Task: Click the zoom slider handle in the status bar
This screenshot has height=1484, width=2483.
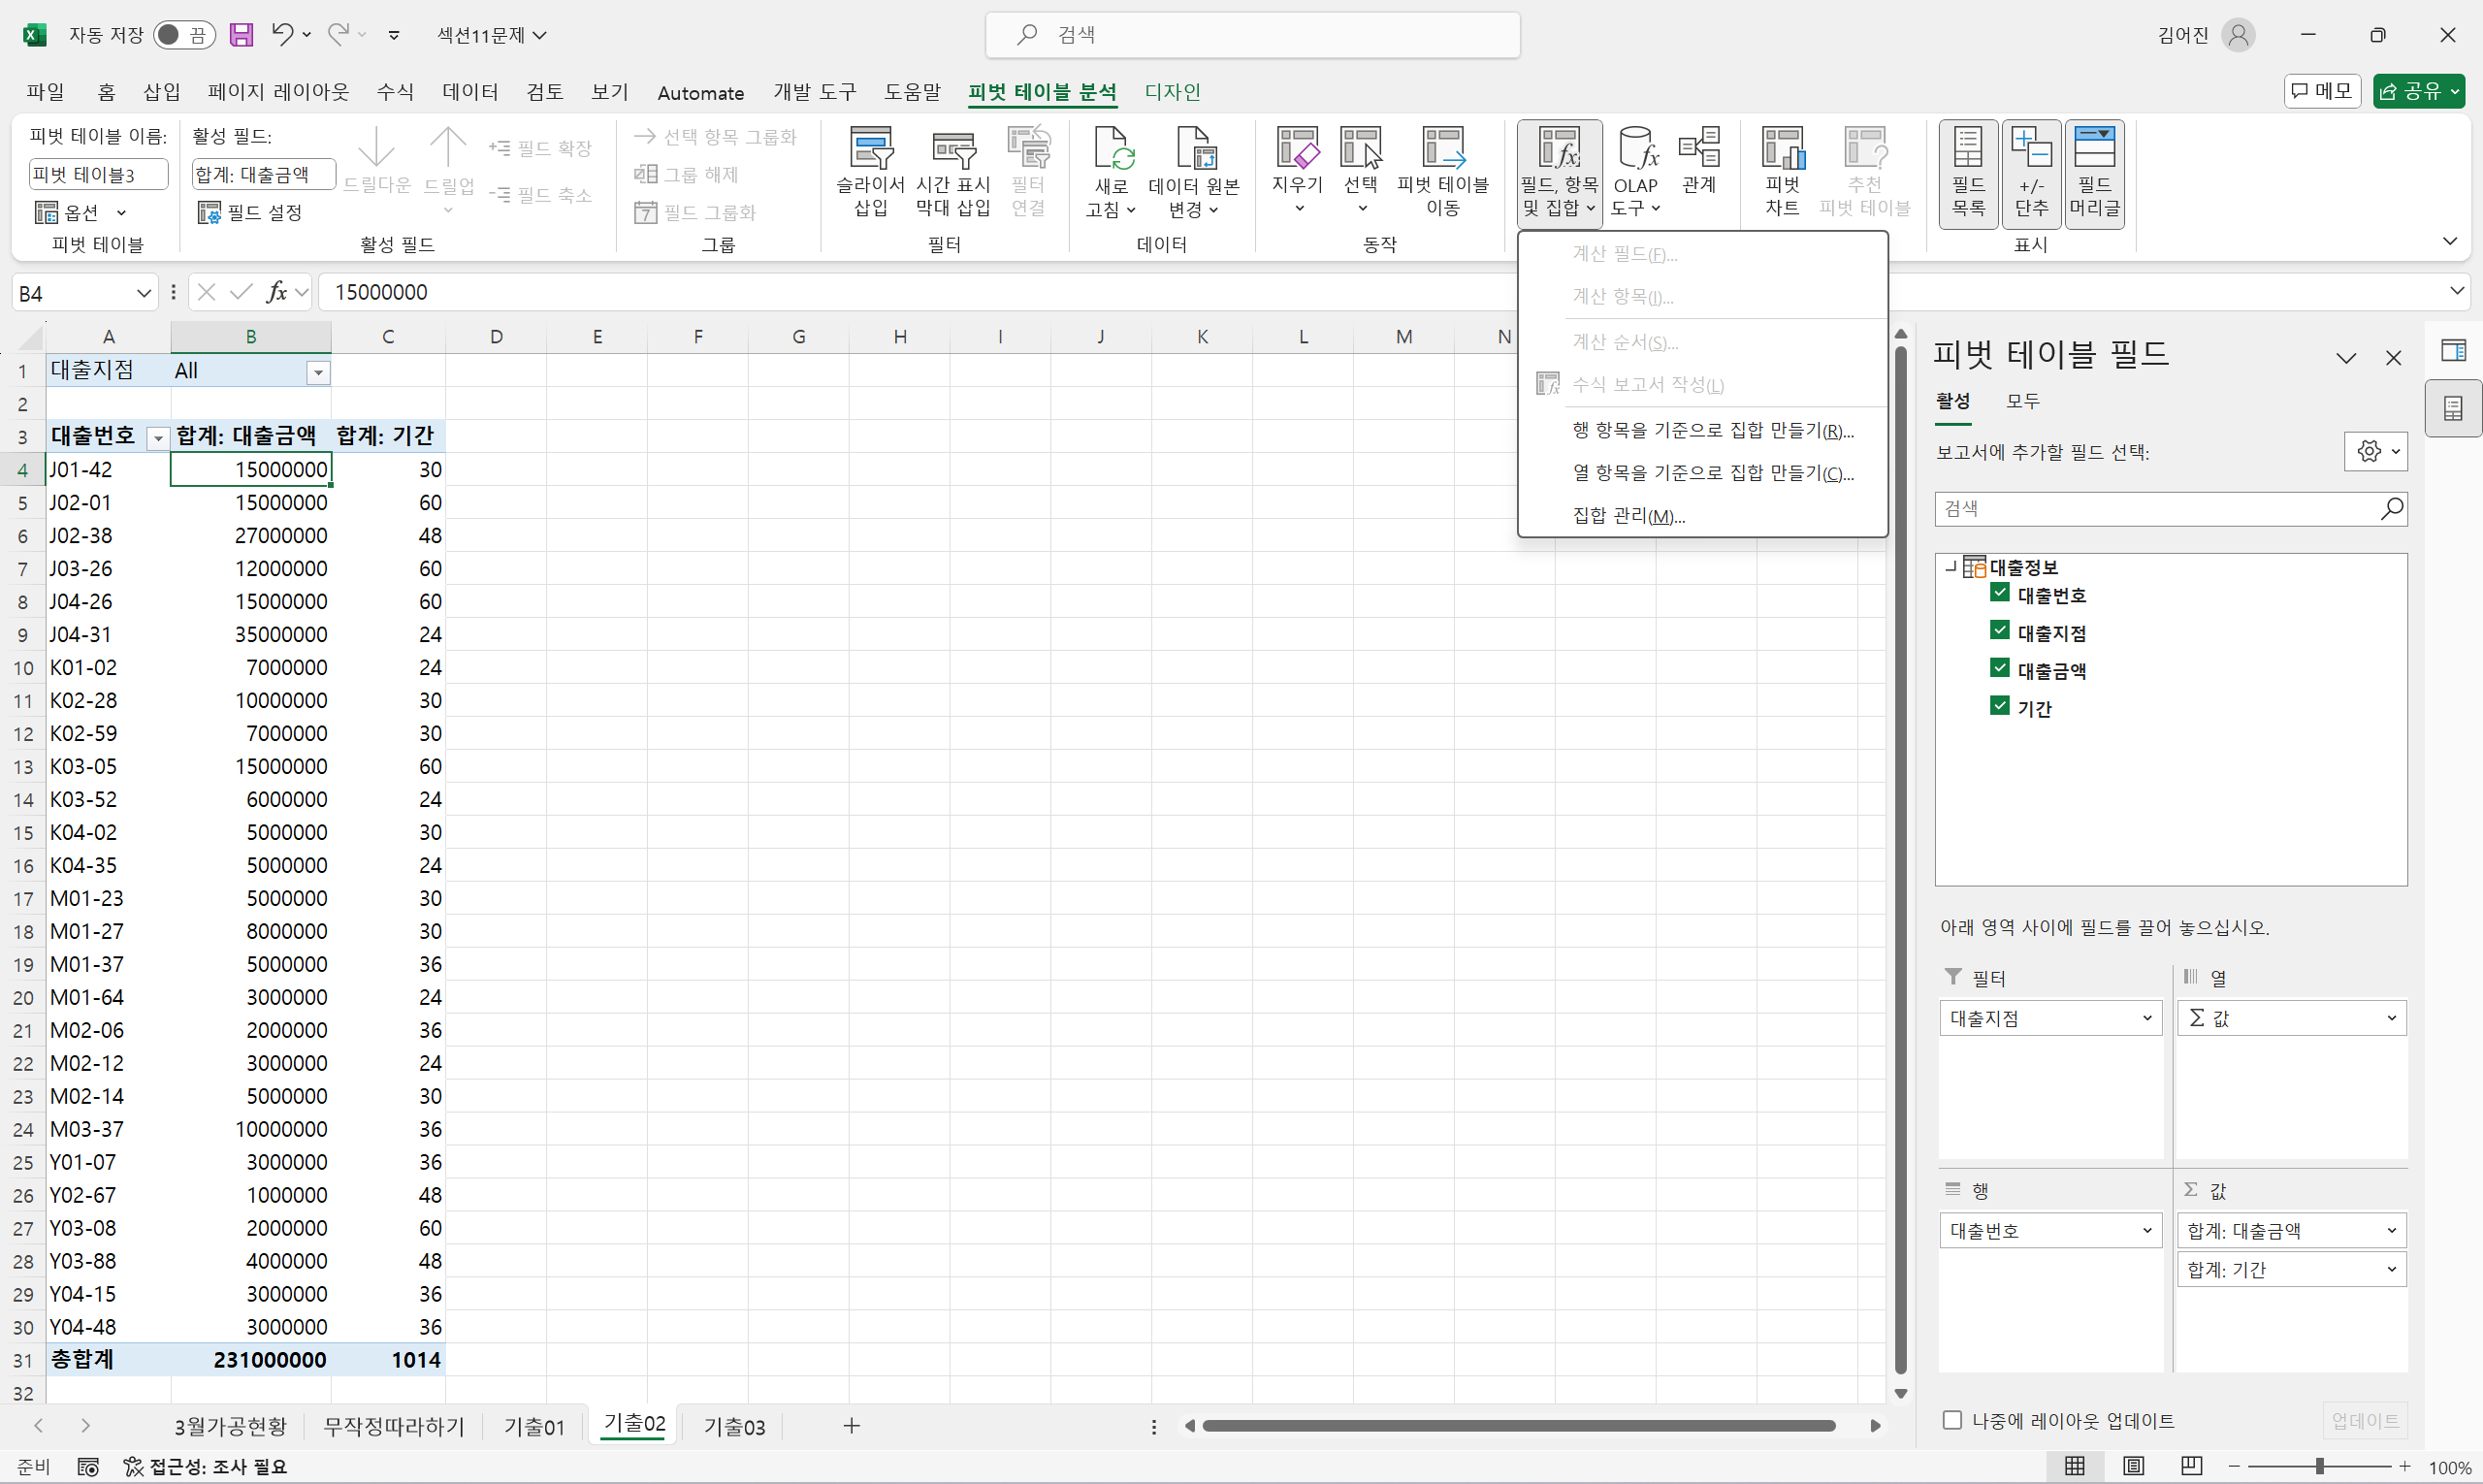Action: tap(2319, 1466)
